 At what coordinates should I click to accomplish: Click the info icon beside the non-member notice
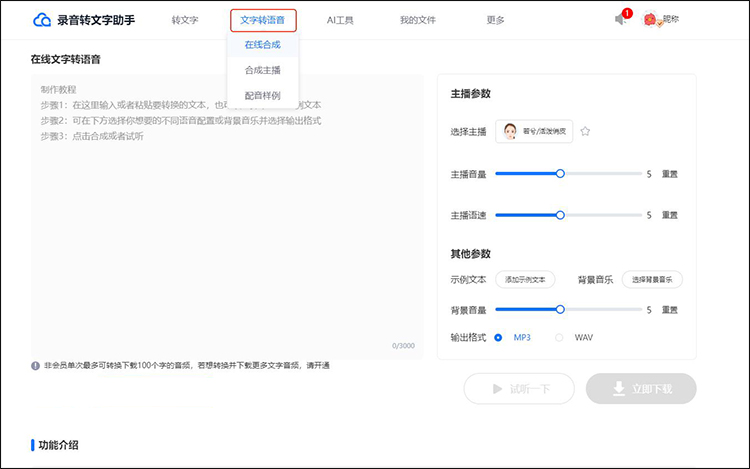point(35,366)
